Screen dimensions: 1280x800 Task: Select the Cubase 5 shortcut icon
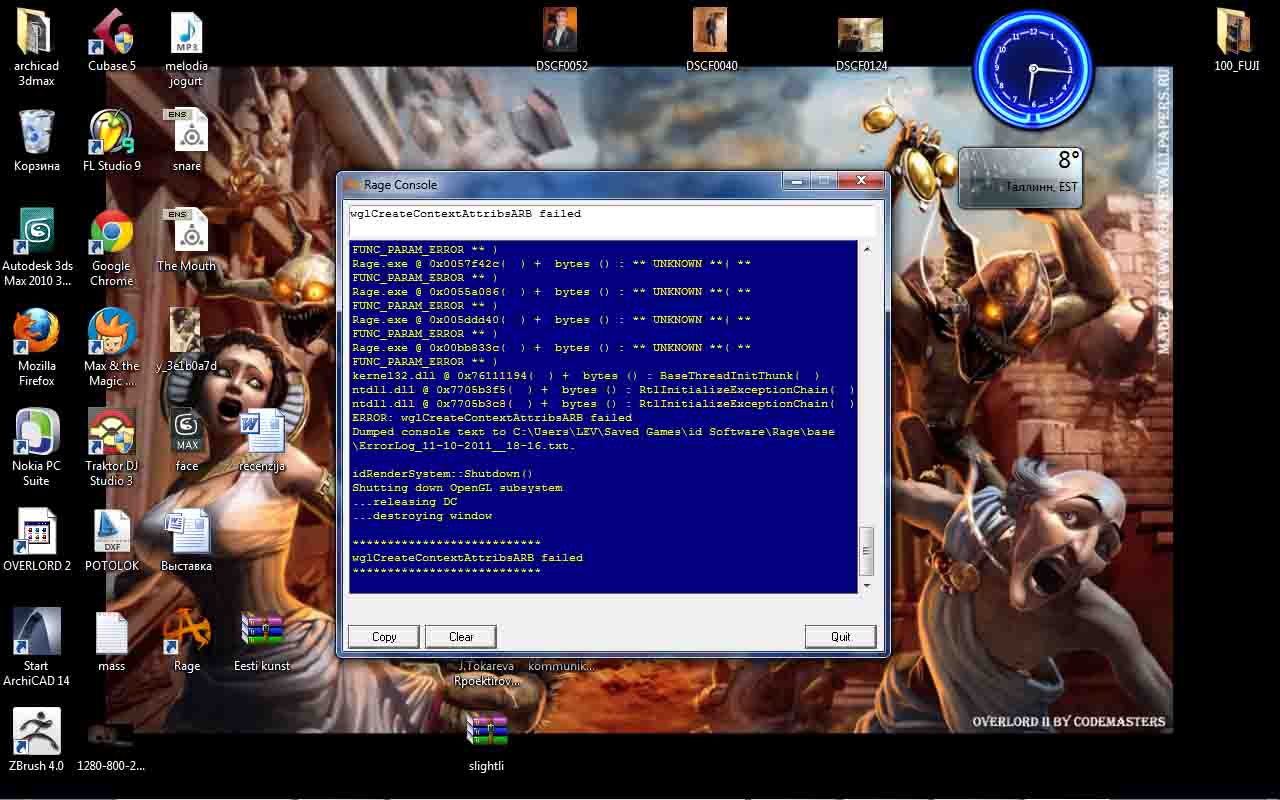pyautogui.click(x=112, y=33)
